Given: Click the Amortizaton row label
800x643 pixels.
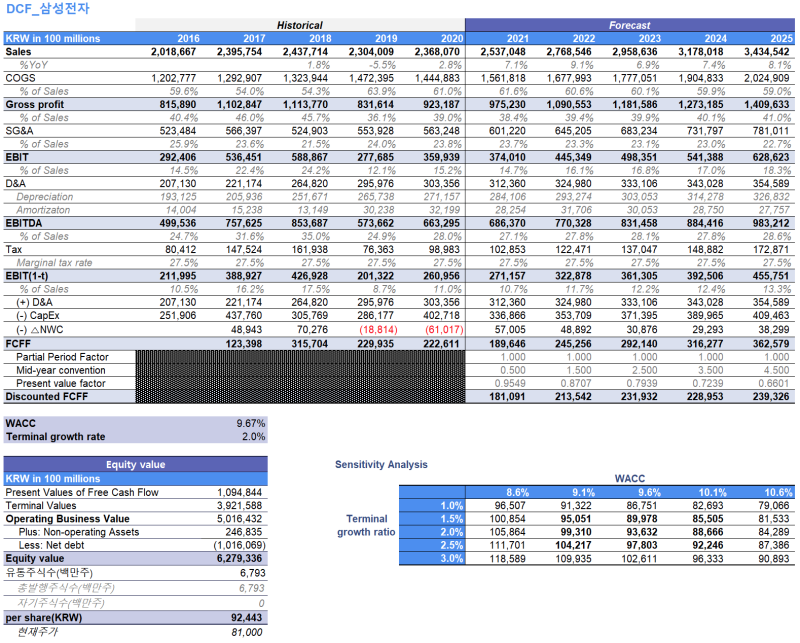Looking at the screenshot, I should point(43,210).
